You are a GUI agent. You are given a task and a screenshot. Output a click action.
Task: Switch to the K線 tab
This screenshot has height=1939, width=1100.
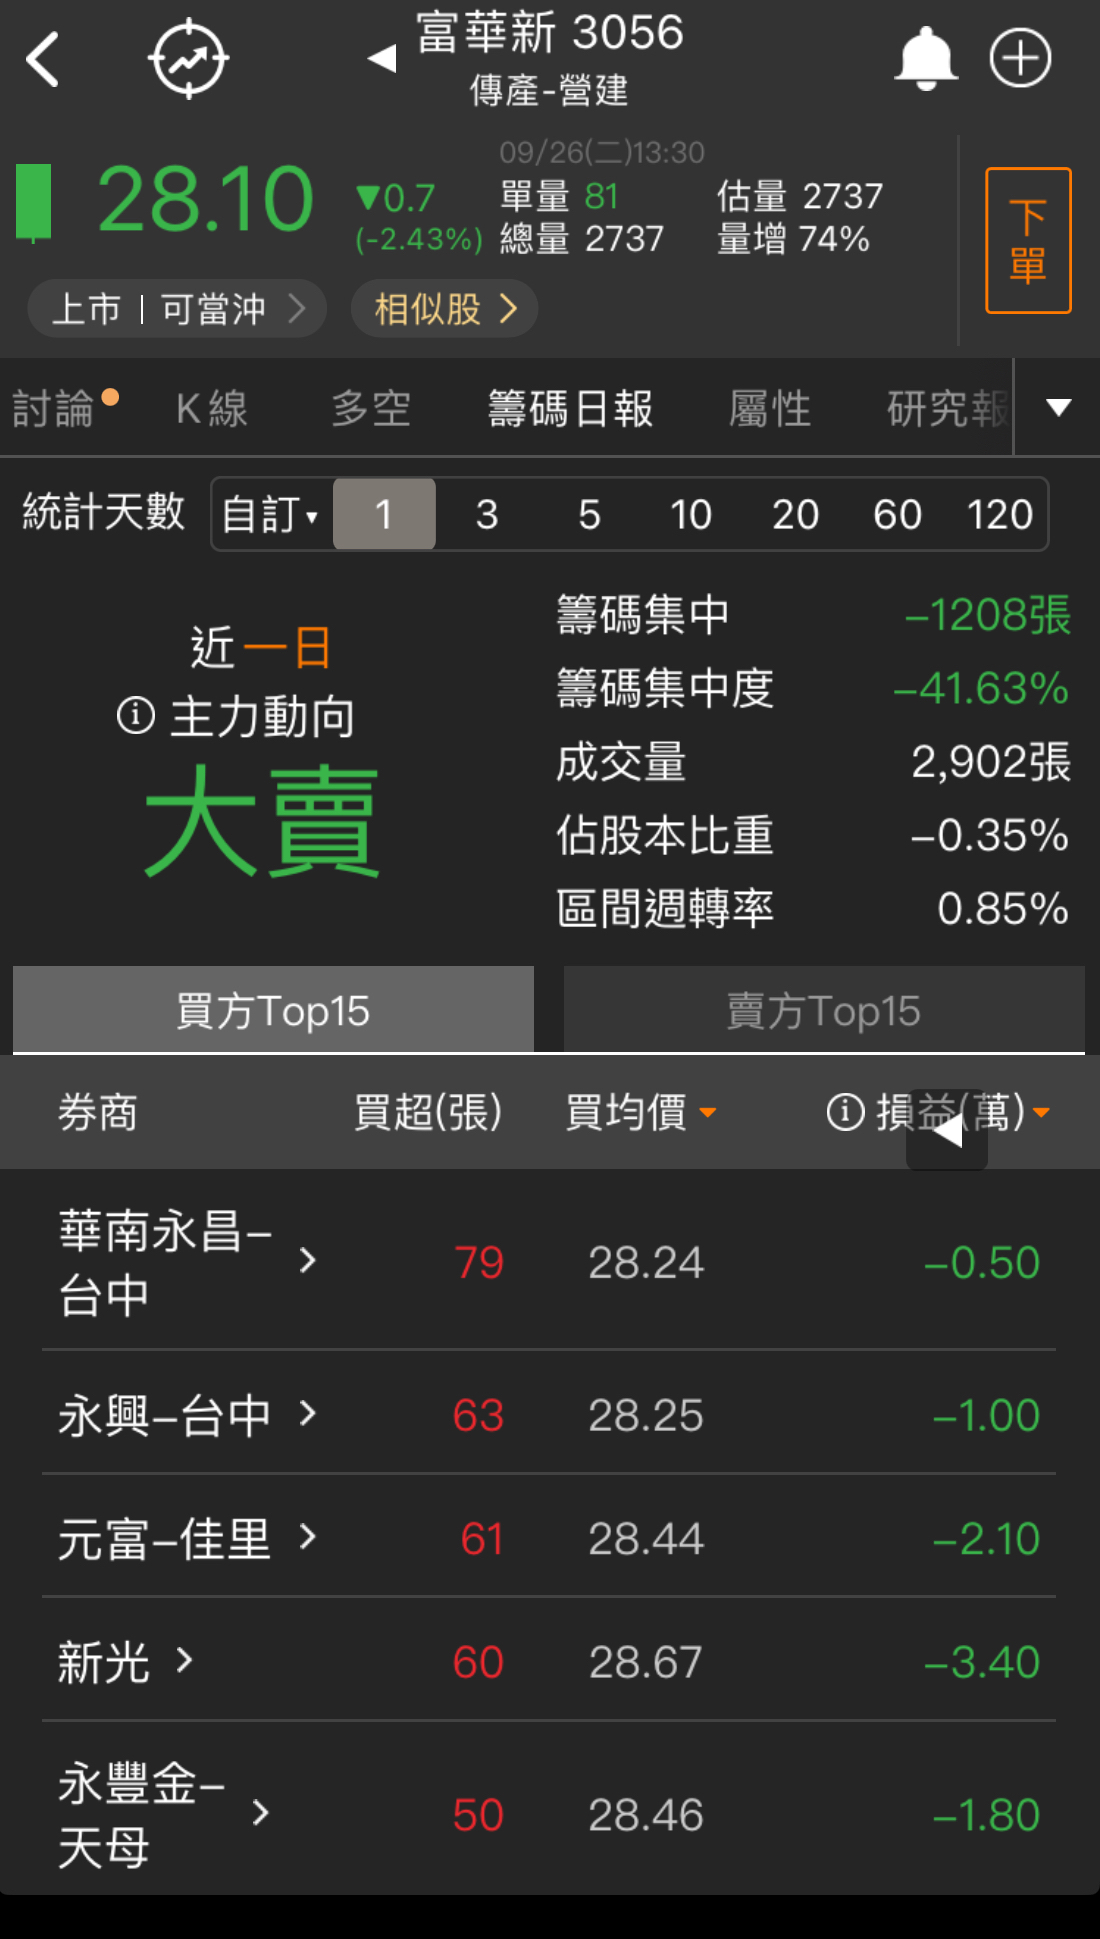click(212, 409)
